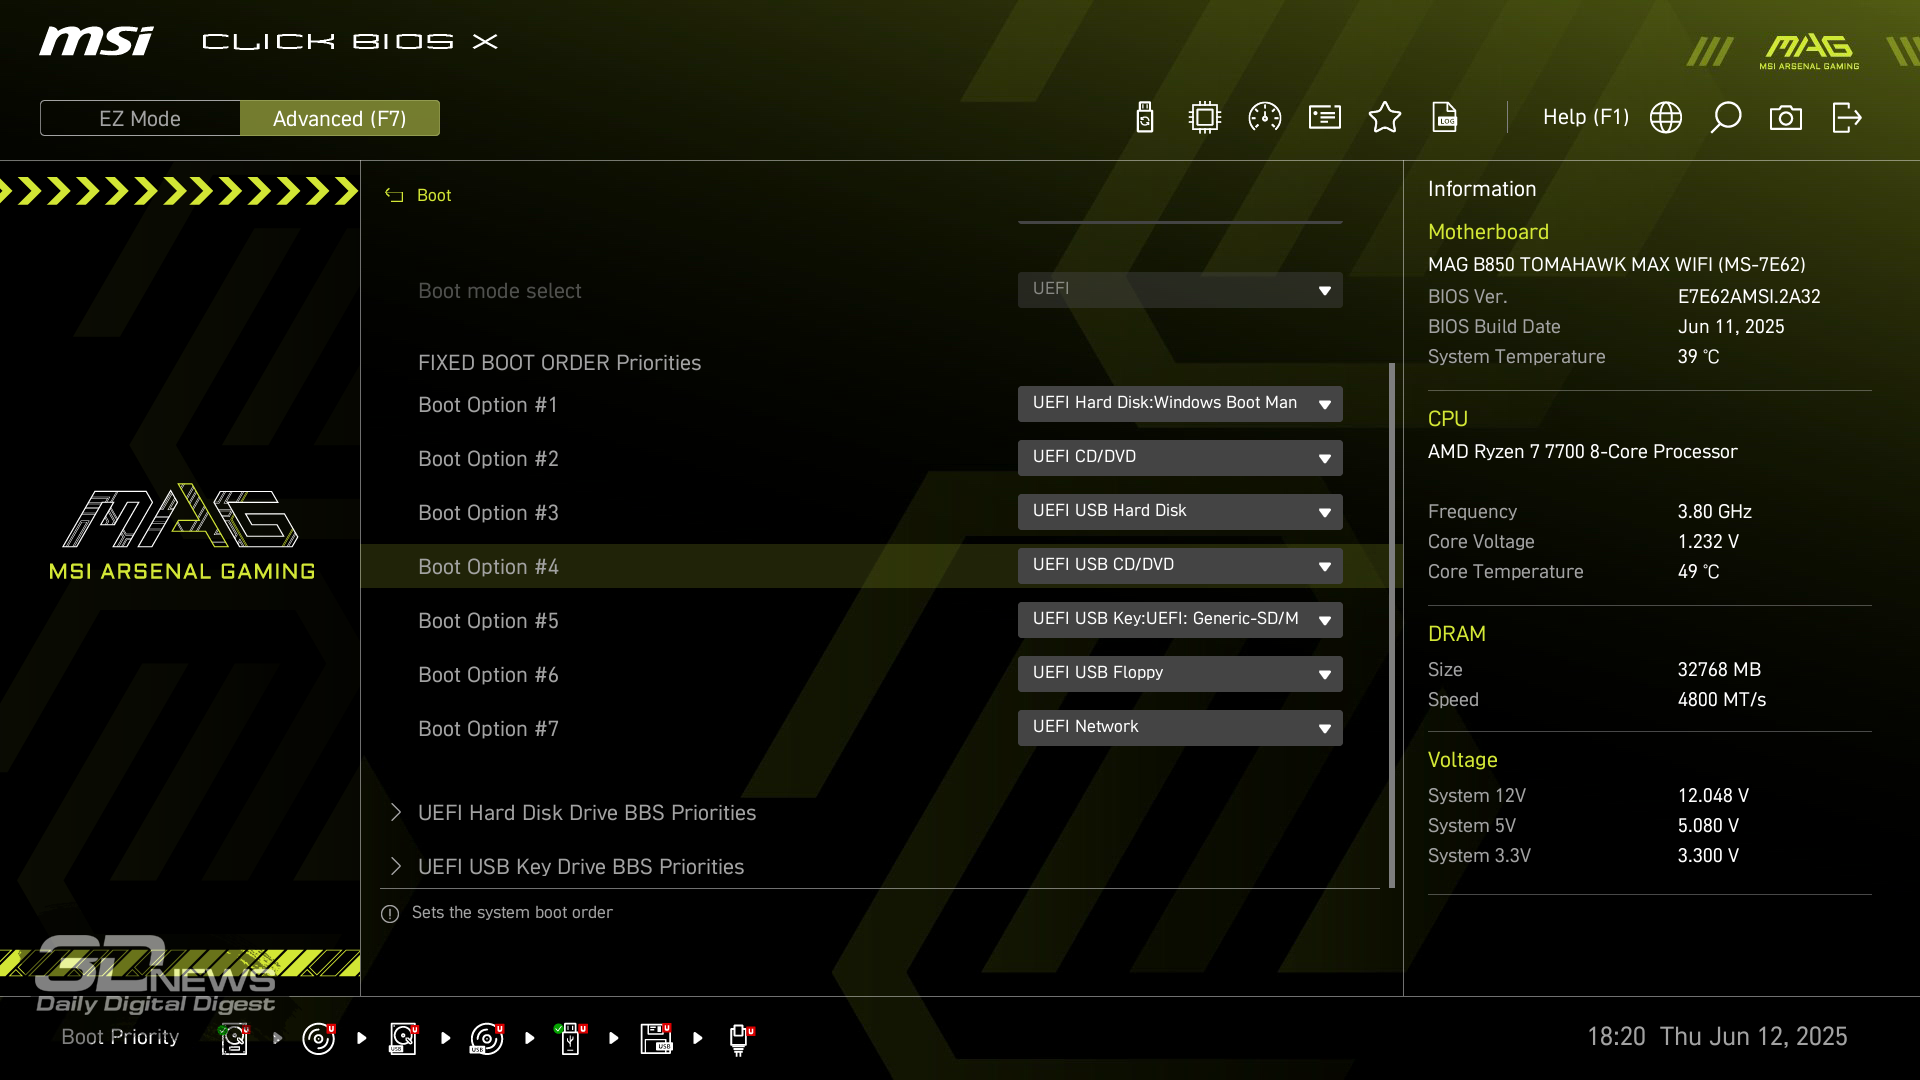The image size is (1920, 1080).
Task: Open the M-Flash USB update icon
Action: [1145, 118]
